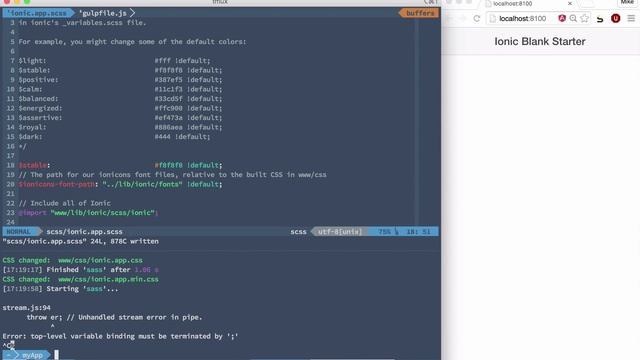Click #11c1f3 value on $calm line

pyautogui.click(x=169, y=89)
